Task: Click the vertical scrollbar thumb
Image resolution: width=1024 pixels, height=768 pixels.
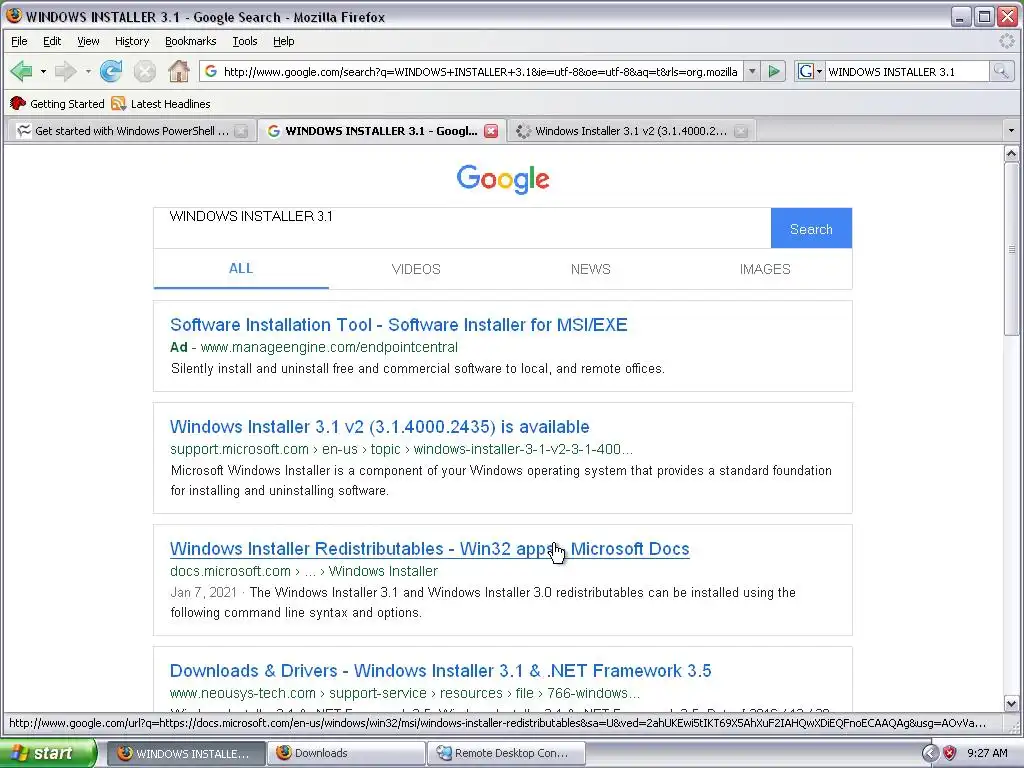Action: [x=1011, y=249]
